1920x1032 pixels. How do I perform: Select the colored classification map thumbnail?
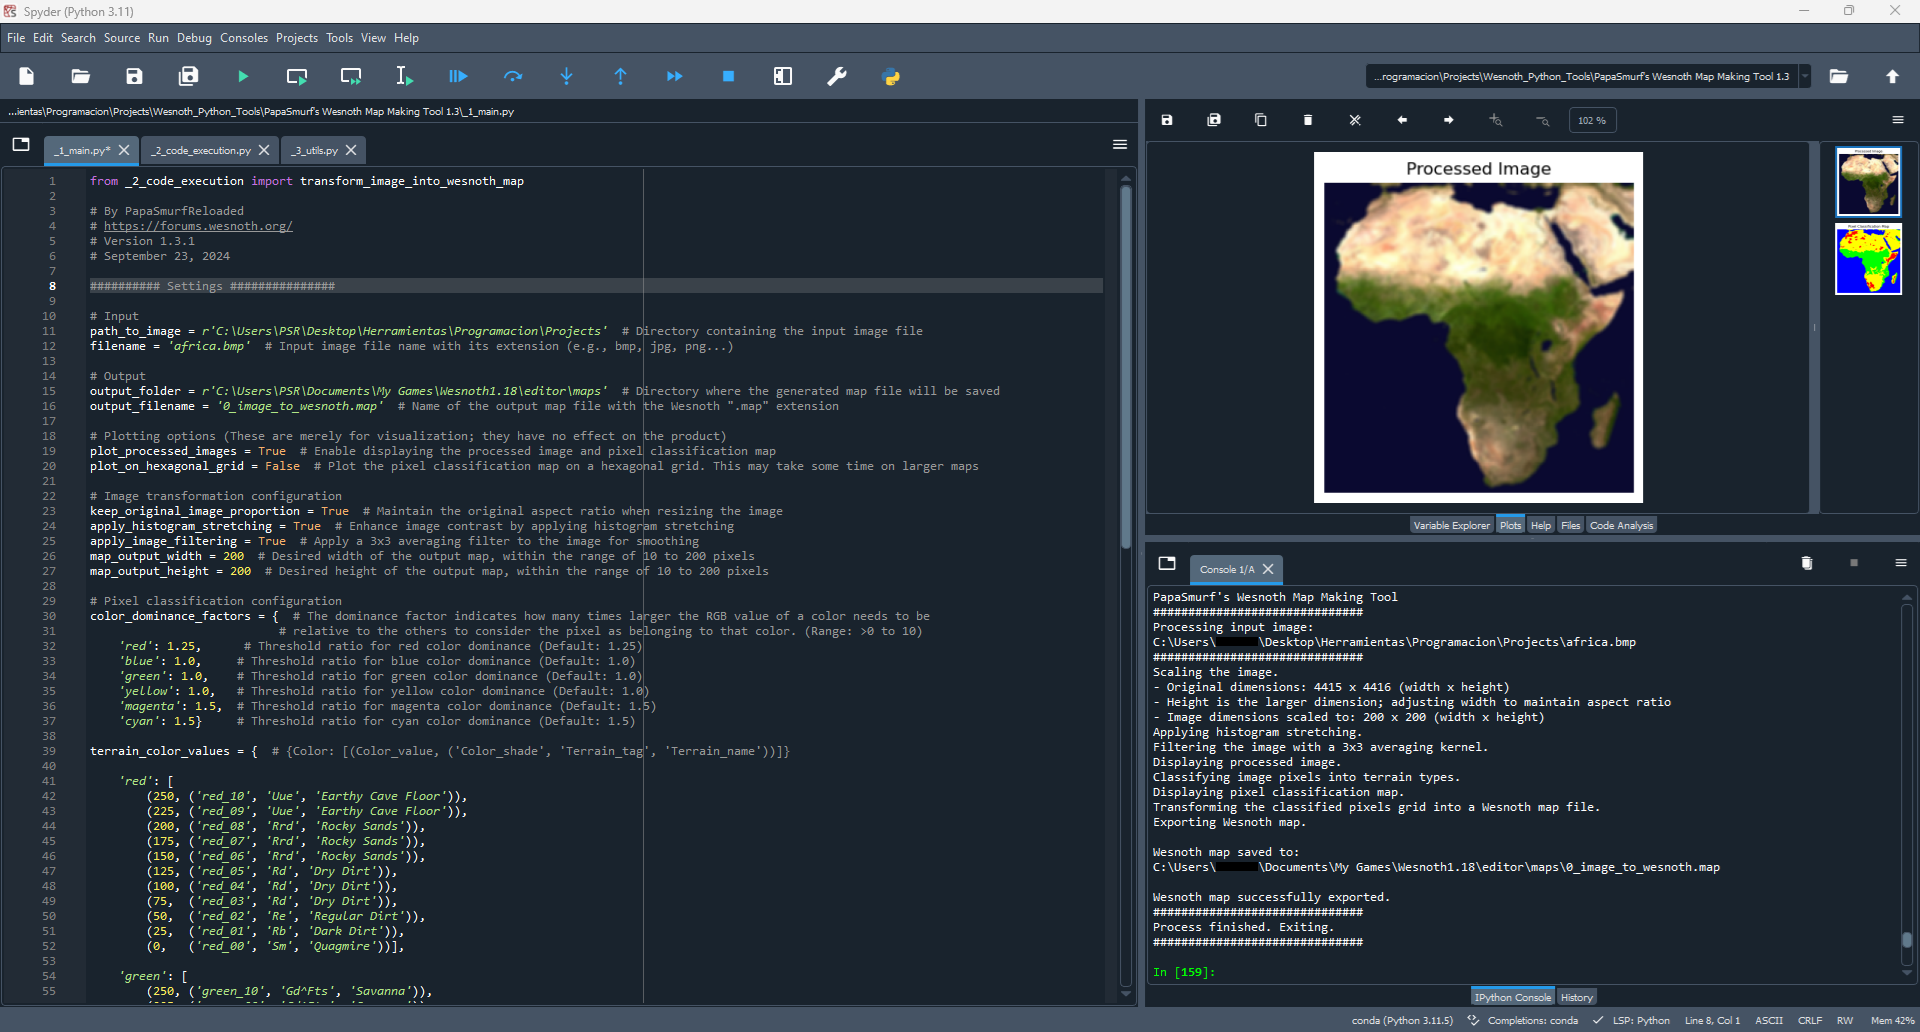[1868, 259]
